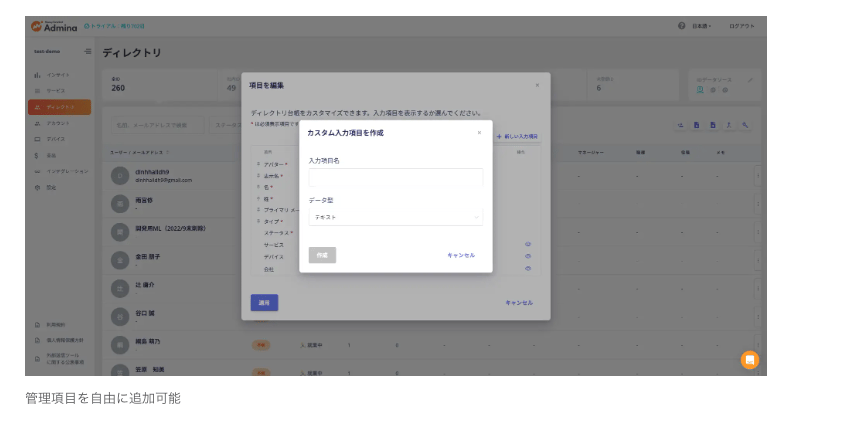Click avatar of 辻 庸介
854x421 pixels.
click(120, 289)
